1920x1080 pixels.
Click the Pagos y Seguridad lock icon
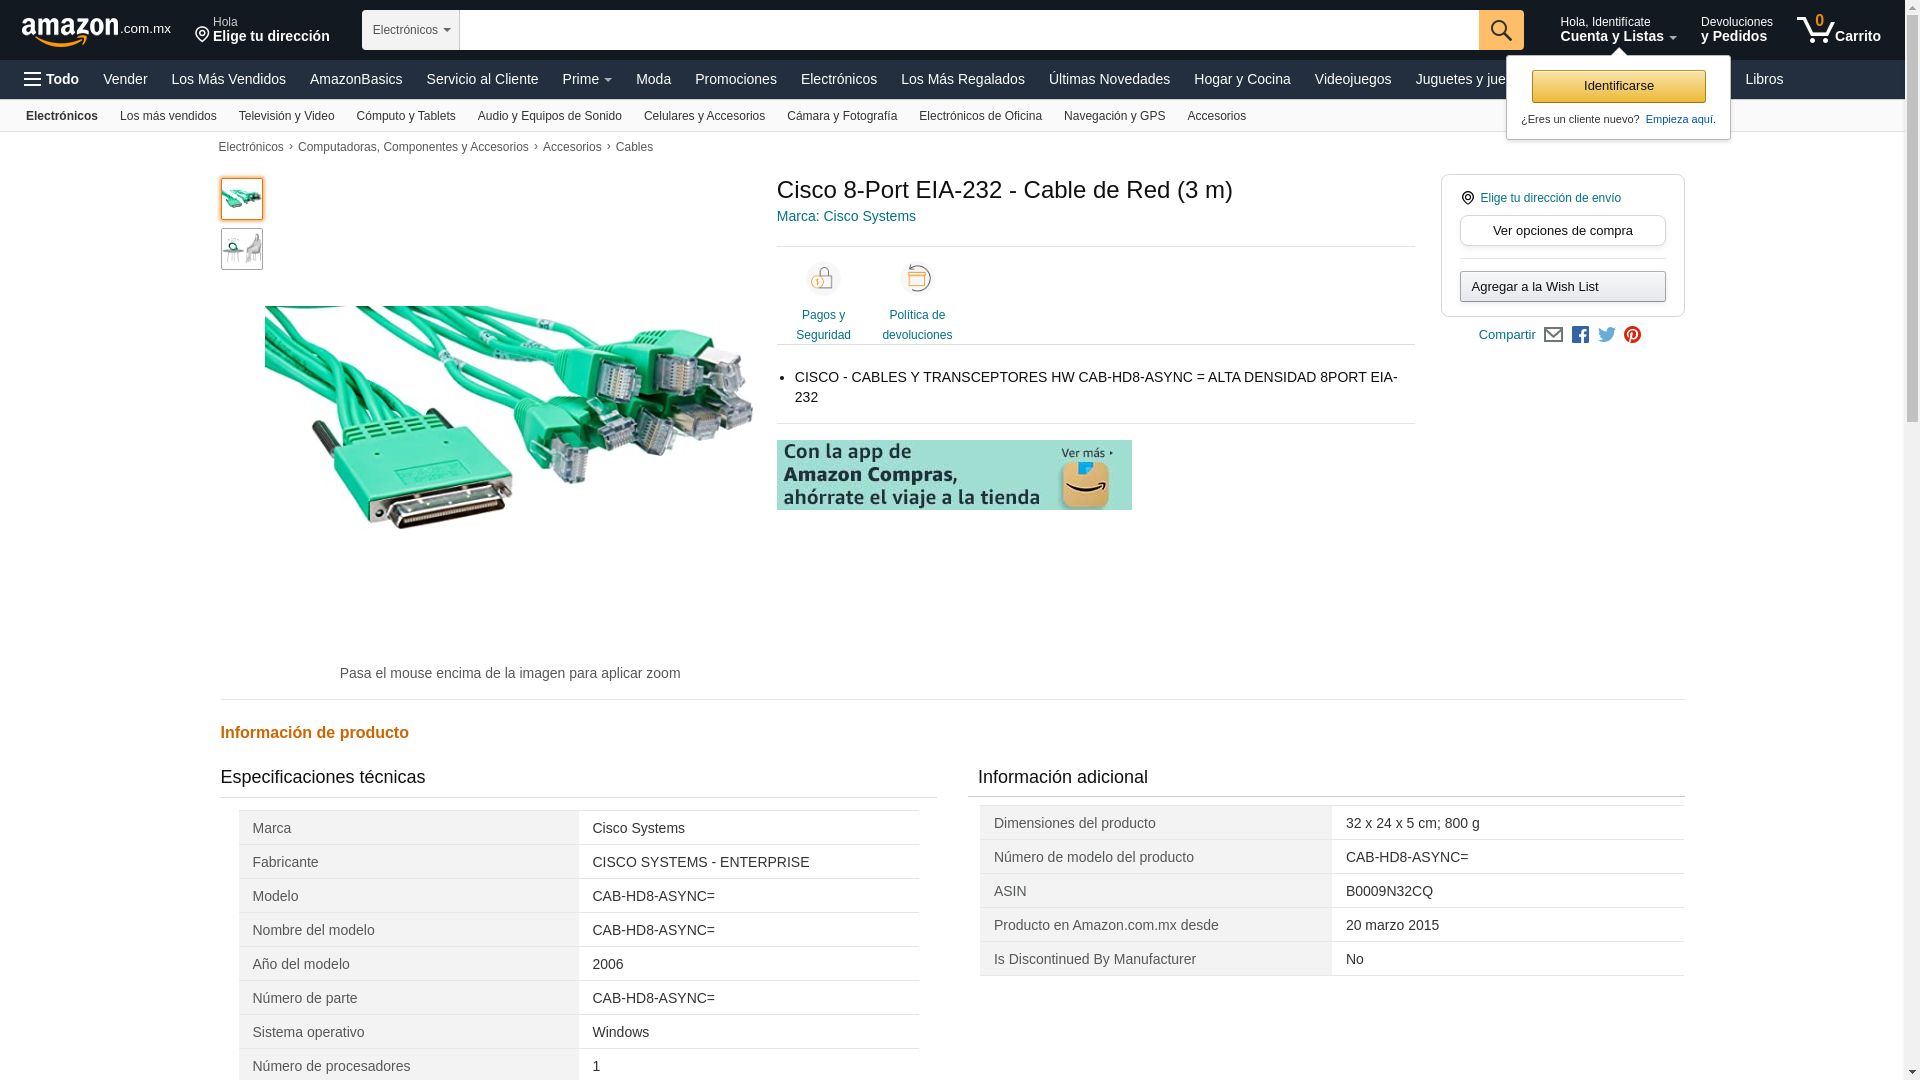coord(823,279)
